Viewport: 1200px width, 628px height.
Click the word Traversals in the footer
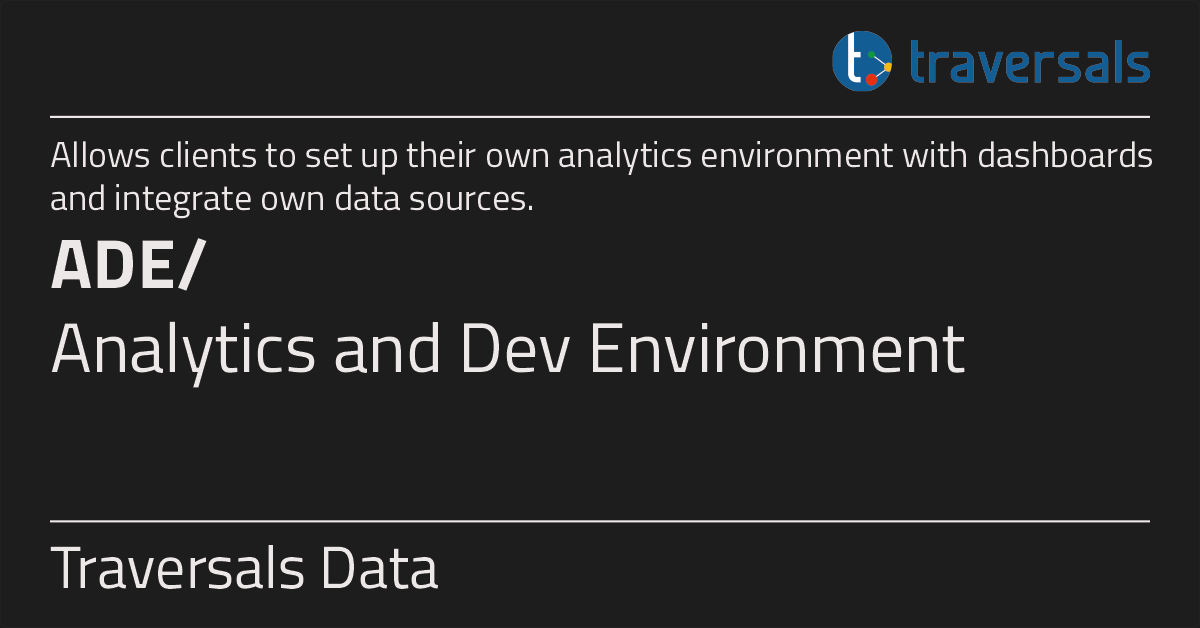(x=177, y=568)
